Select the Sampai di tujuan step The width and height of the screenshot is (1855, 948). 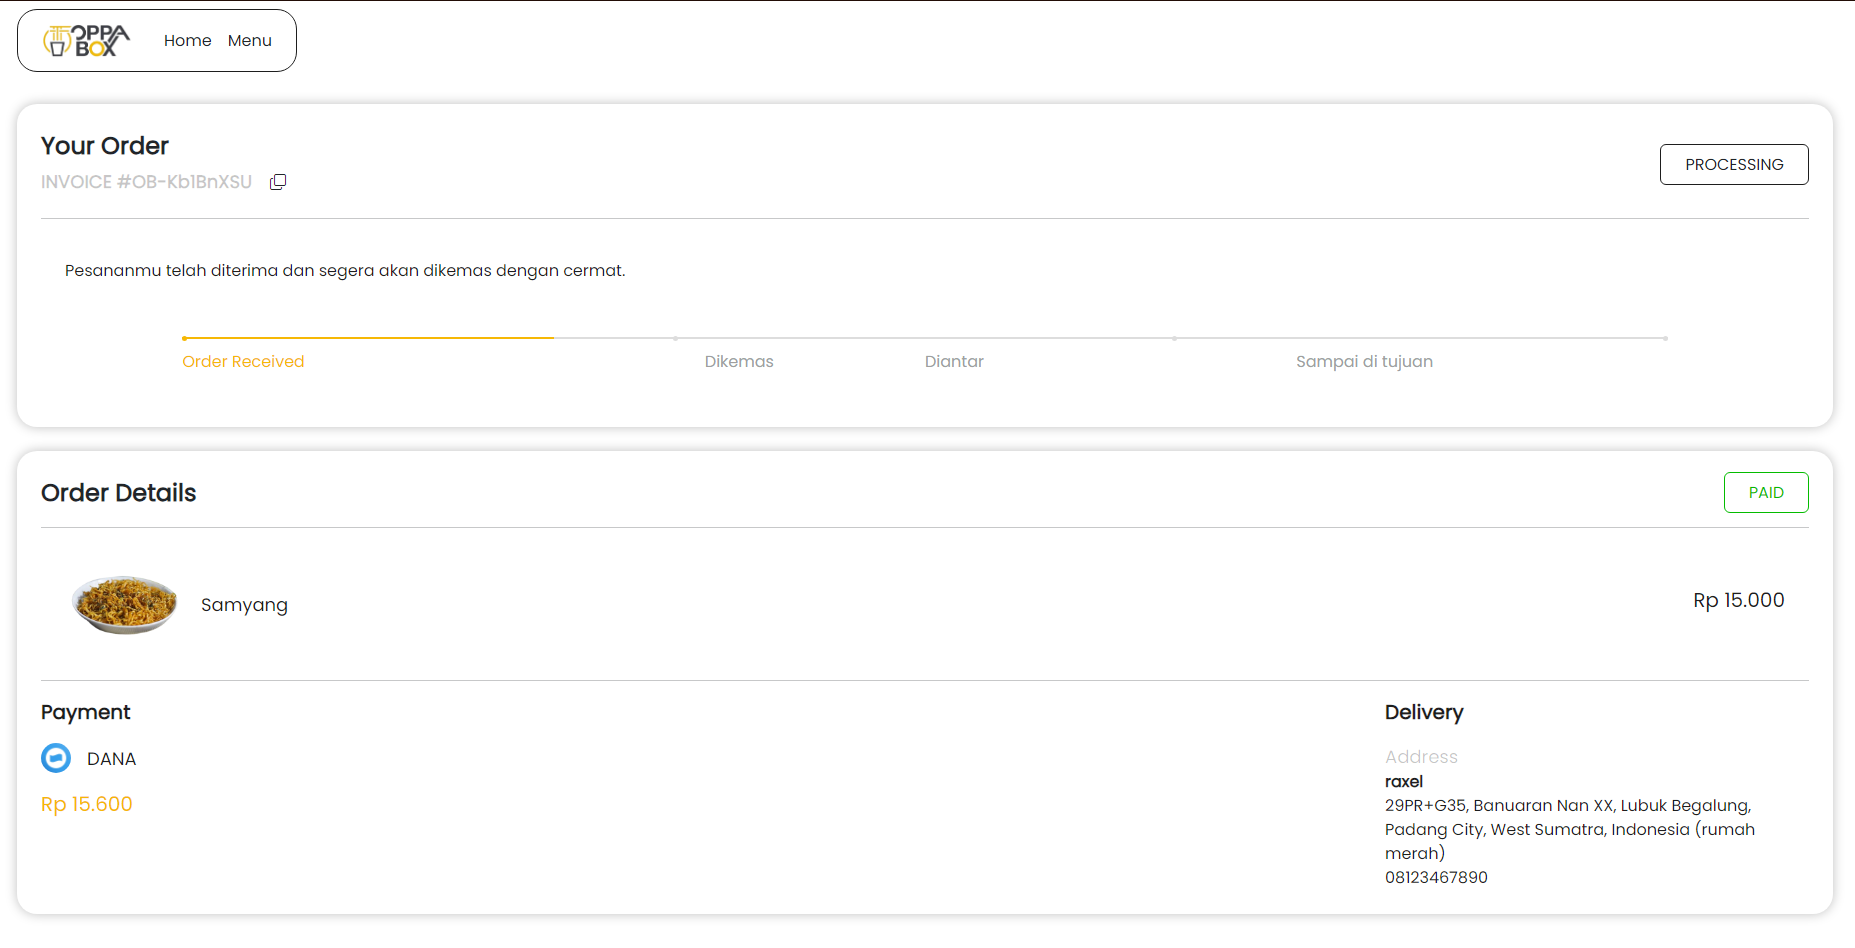coord(1364,362)
